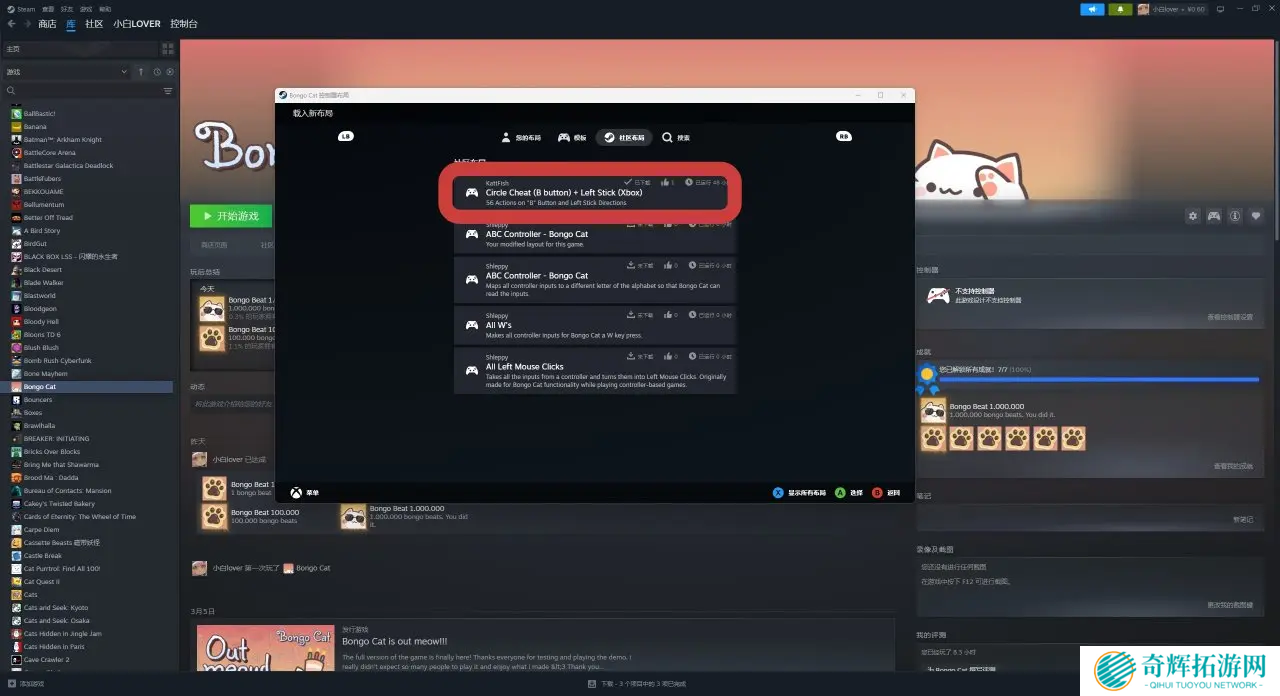Toggle the ready-to-play filter icon

tap(170, 72)
